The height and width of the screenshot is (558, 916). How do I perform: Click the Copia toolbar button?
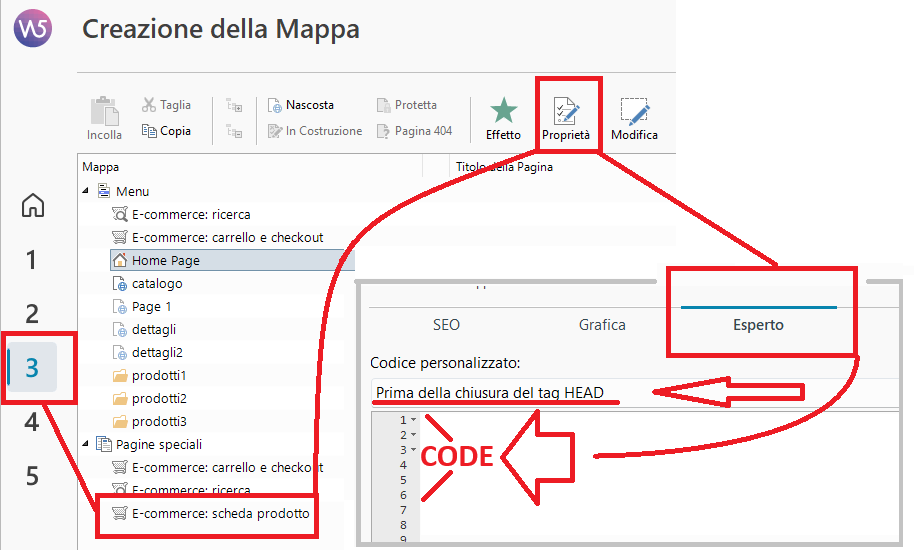pos(166,131)
